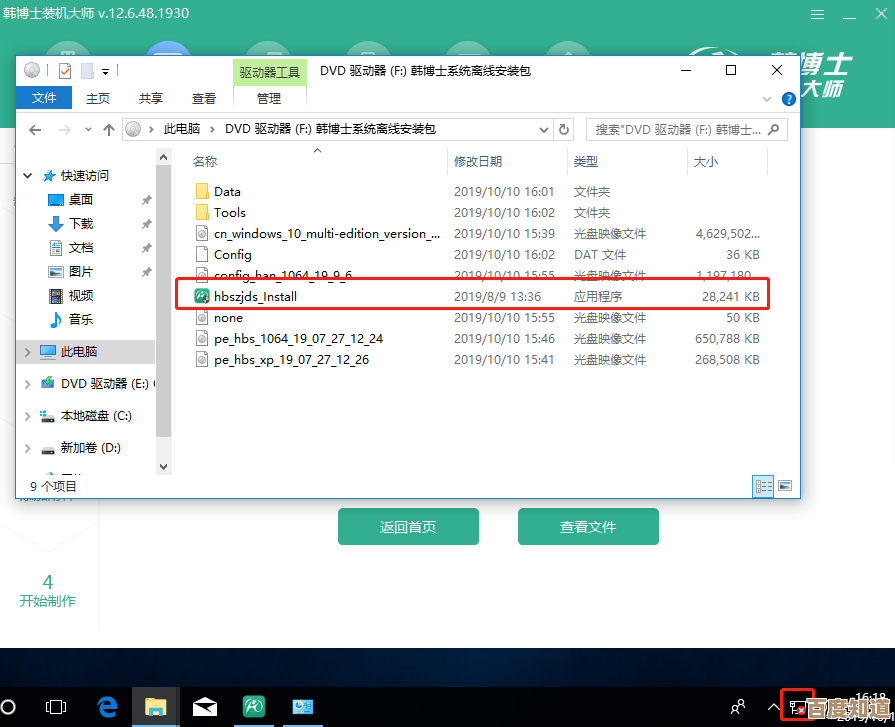This screenshot has height=727, width=895.
Task: Click the navigation pane vertical scrollbar
Action: coord(164,300)
